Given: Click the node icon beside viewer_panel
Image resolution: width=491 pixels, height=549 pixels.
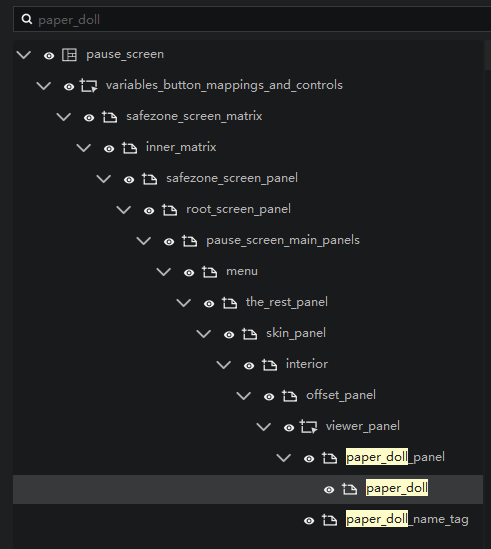Looking at the screenshot, I should click(309, 426).
